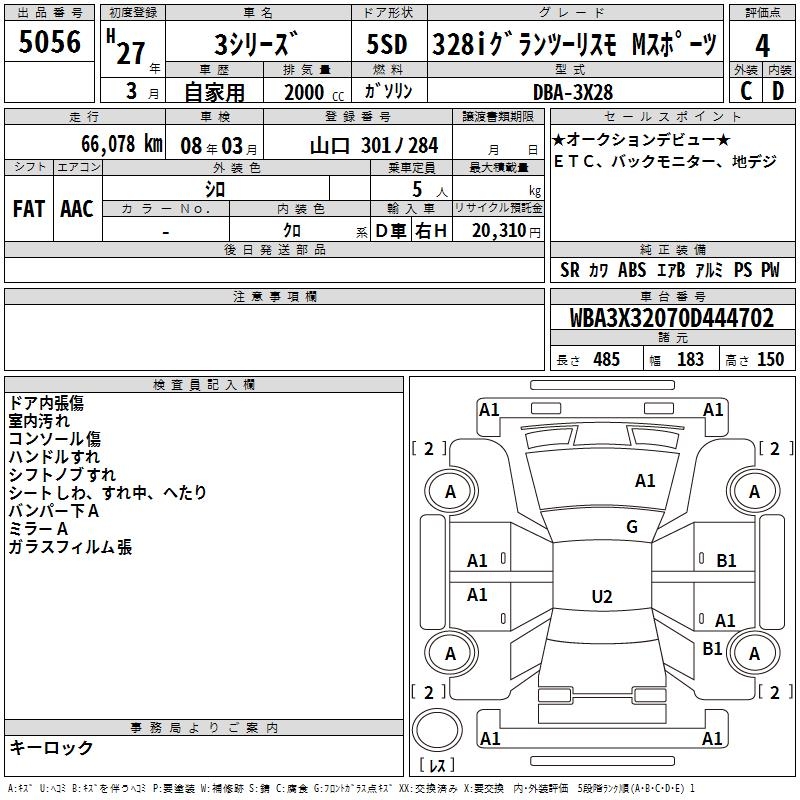Select the vehicle history value 自家用

point(214,92)
